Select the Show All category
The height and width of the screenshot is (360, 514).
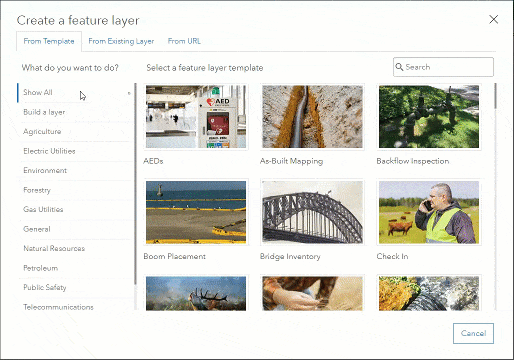[x=75, y=92]
